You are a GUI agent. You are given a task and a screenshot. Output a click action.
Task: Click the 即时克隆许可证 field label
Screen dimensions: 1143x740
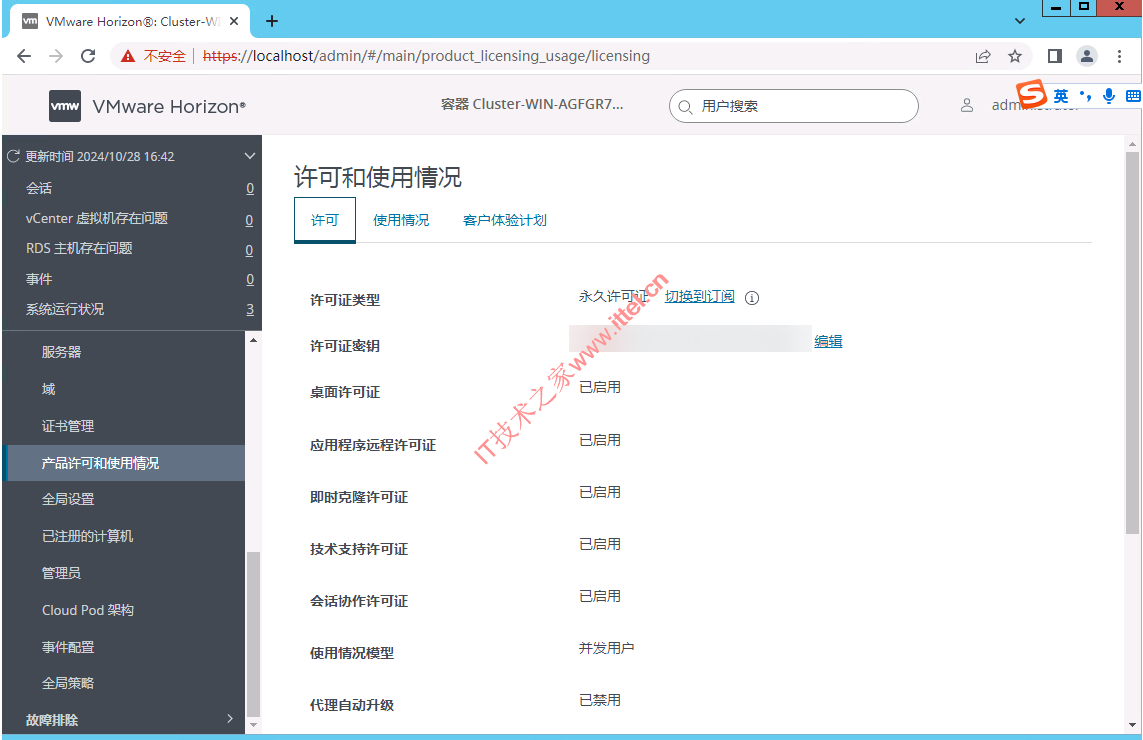[359, 497]
